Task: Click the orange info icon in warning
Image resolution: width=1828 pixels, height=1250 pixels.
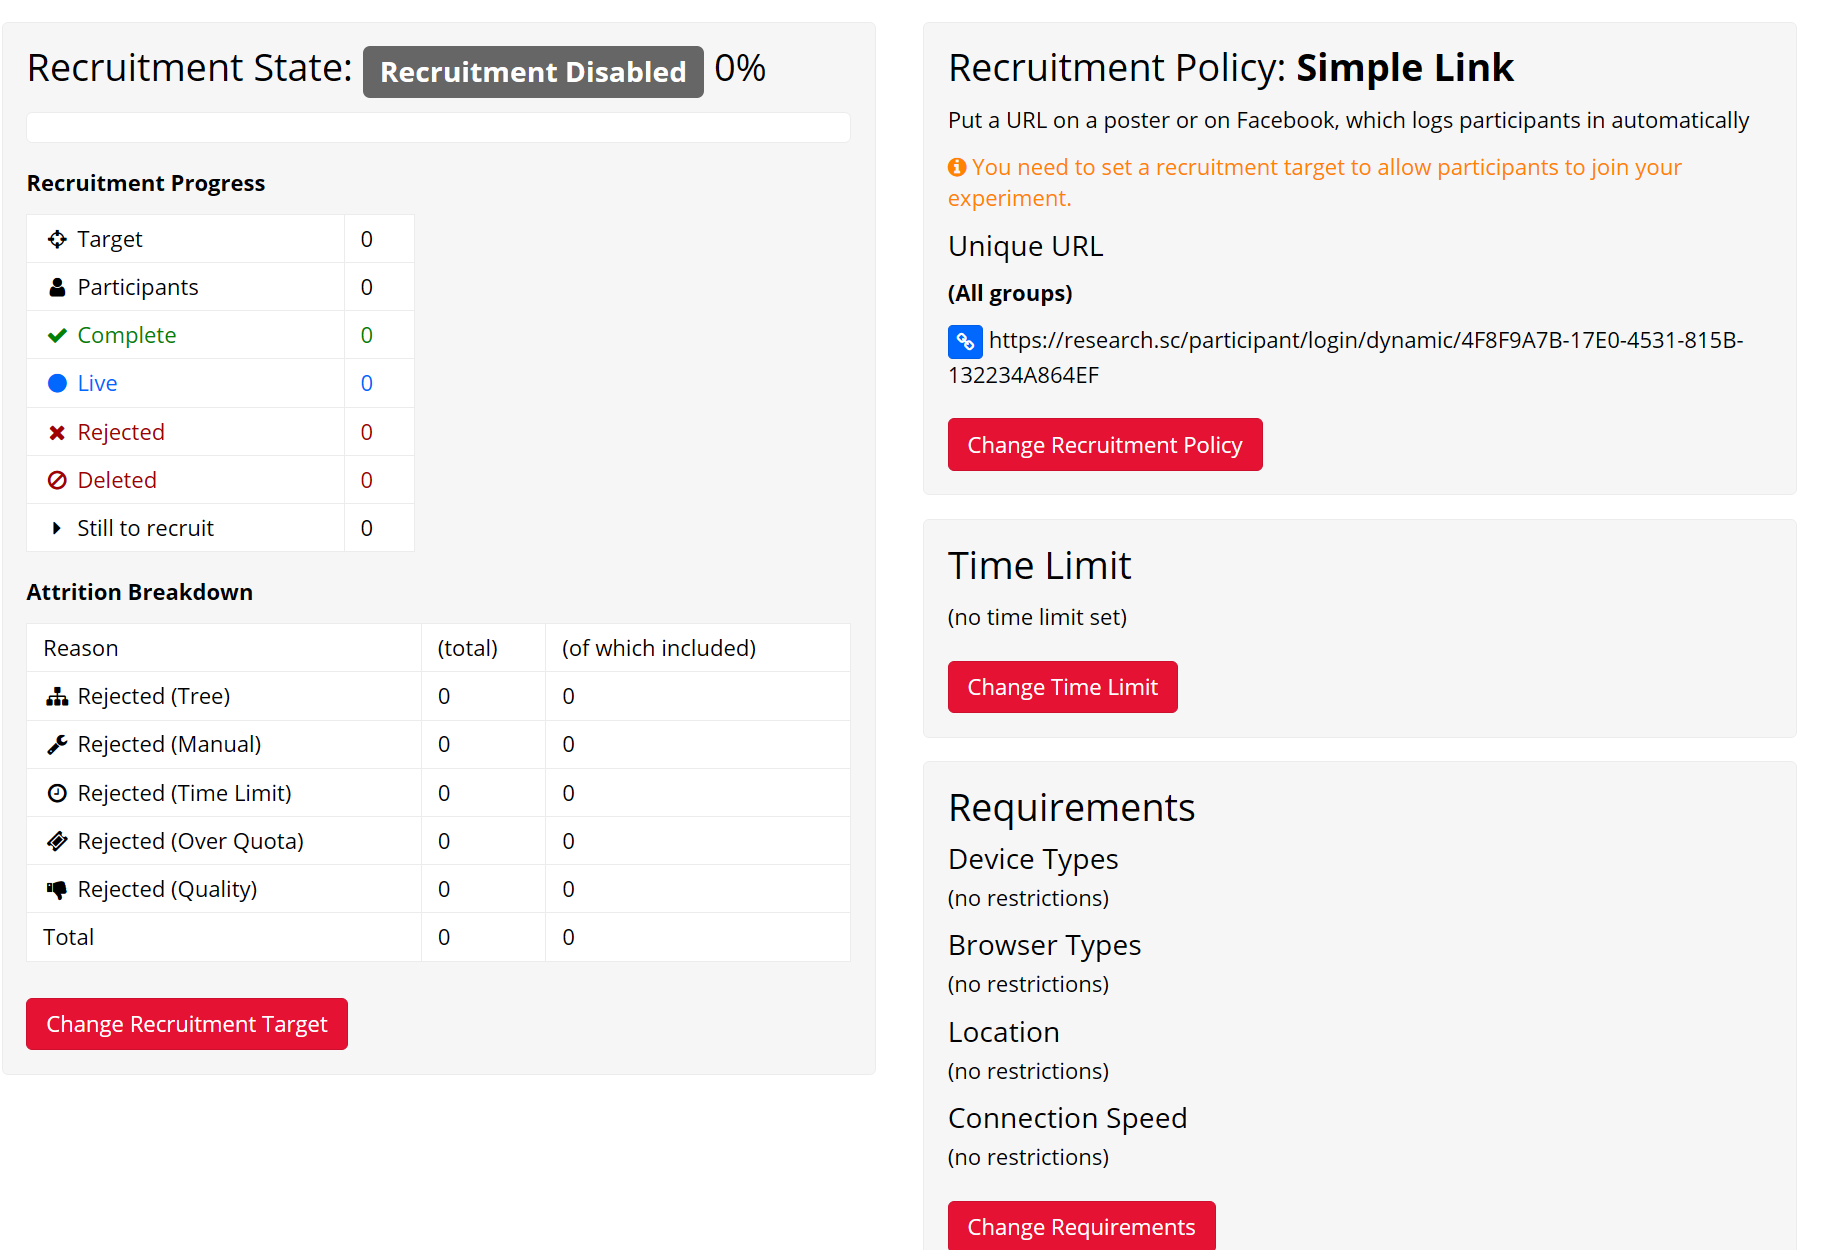Action: (957, 168)
